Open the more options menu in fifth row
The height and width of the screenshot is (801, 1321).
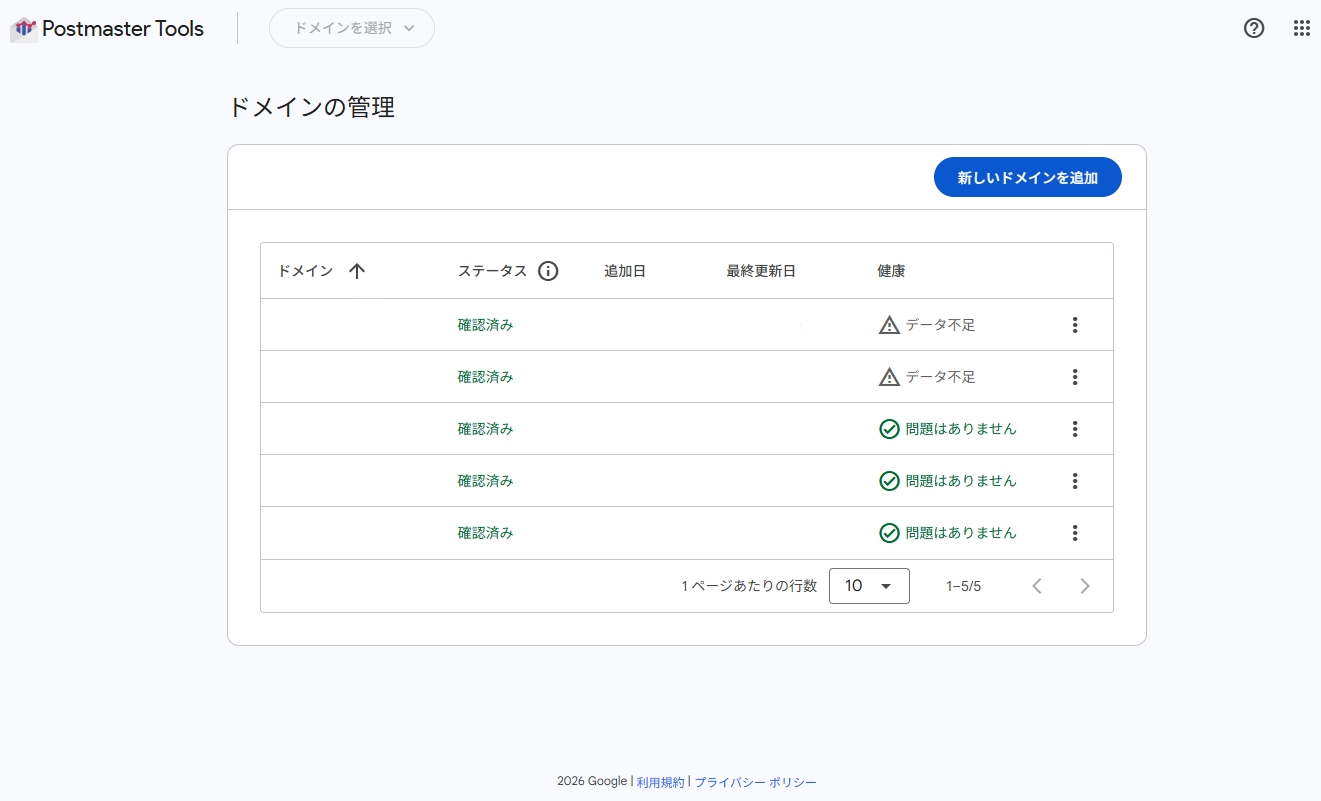point(1075,533)
